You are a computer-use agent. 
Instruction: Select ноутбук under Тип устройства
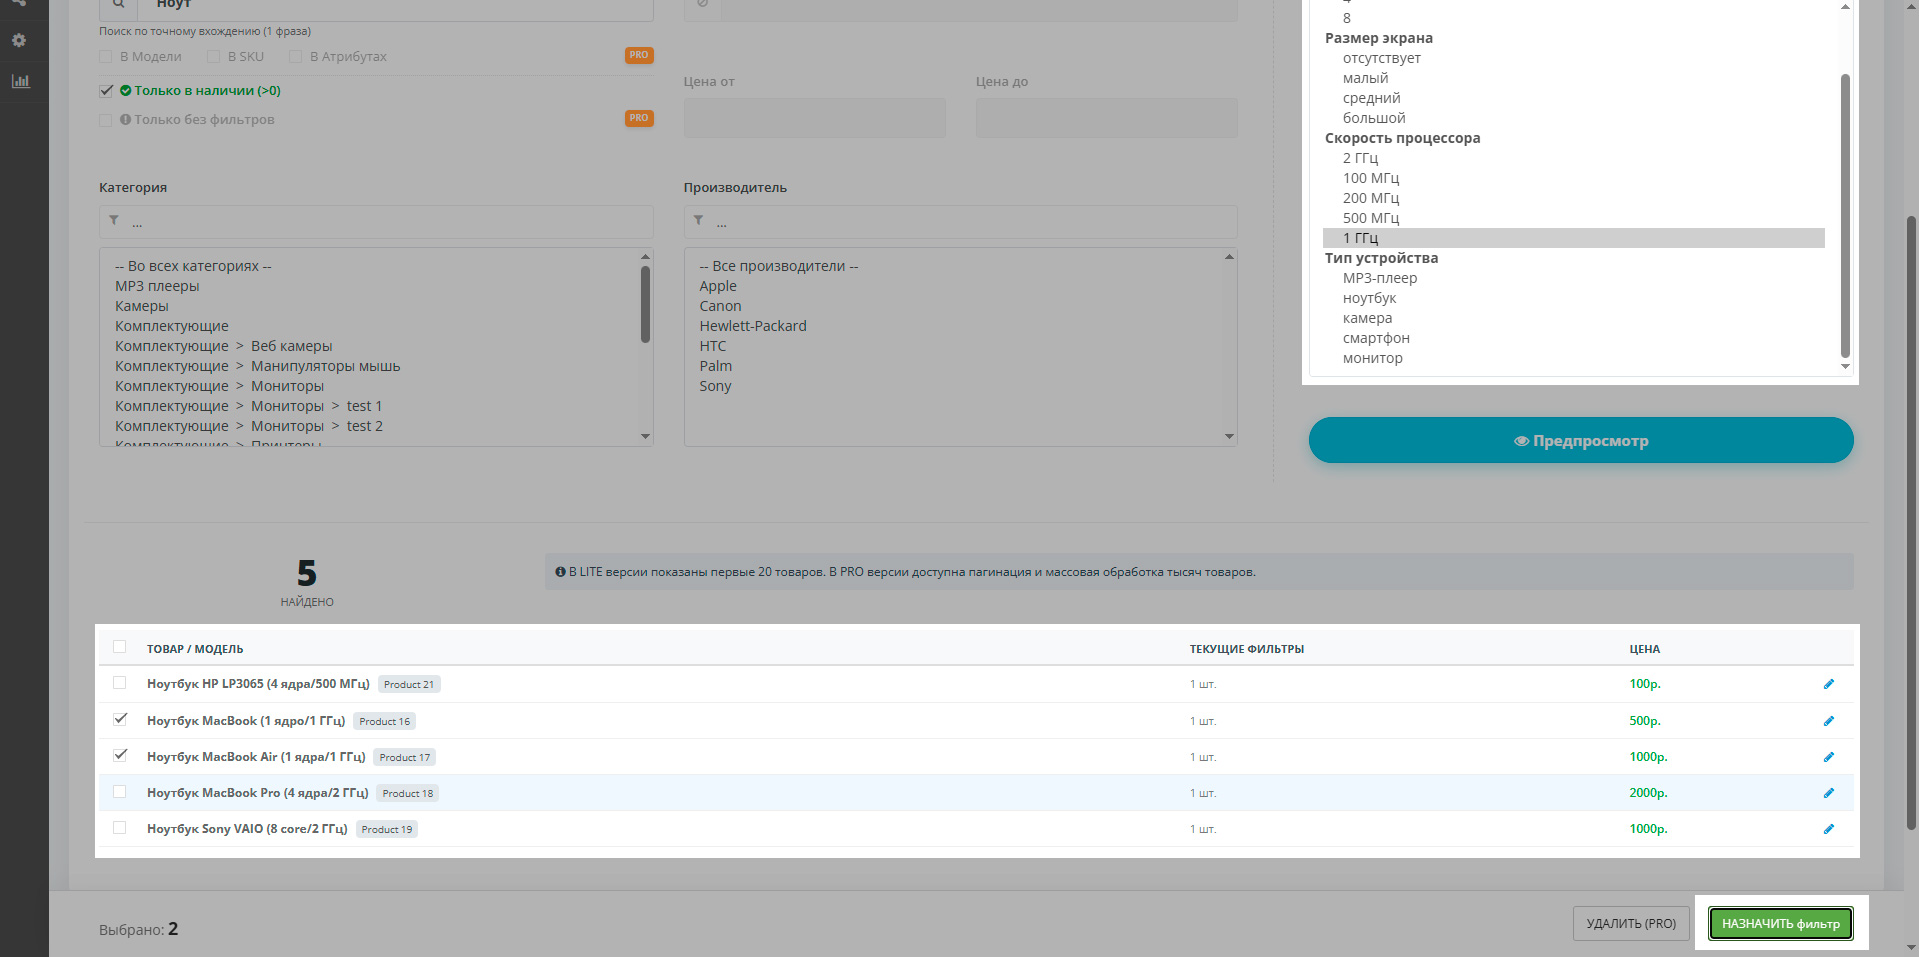(1369, 298)
